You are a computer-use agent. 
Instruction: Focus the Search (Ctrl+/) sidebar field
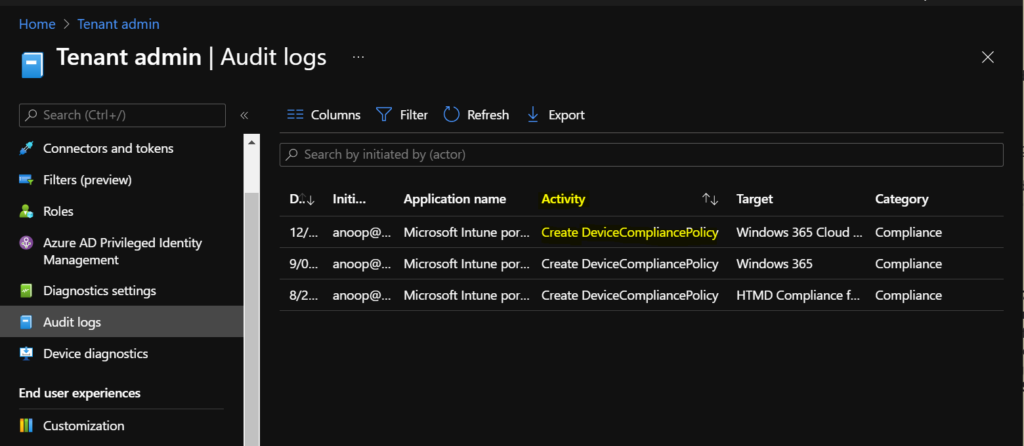122,115
